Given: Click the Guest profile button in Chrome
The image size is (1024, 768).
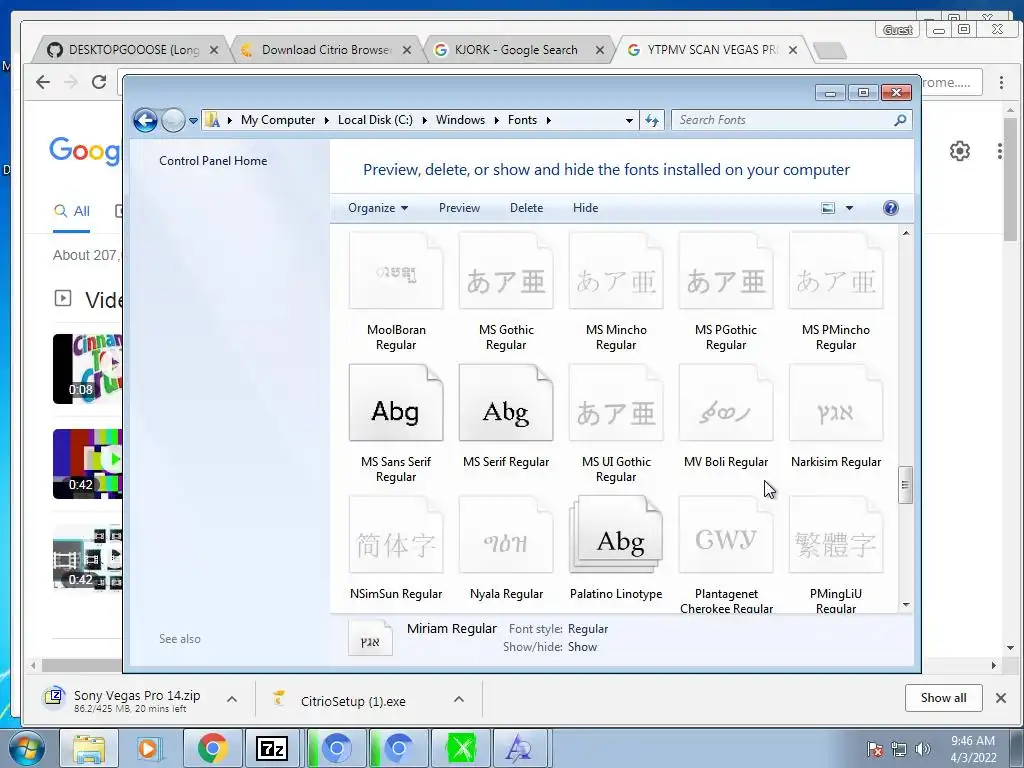Looking at the screenshot, I should pyautogui.click(x=897, y=30).
